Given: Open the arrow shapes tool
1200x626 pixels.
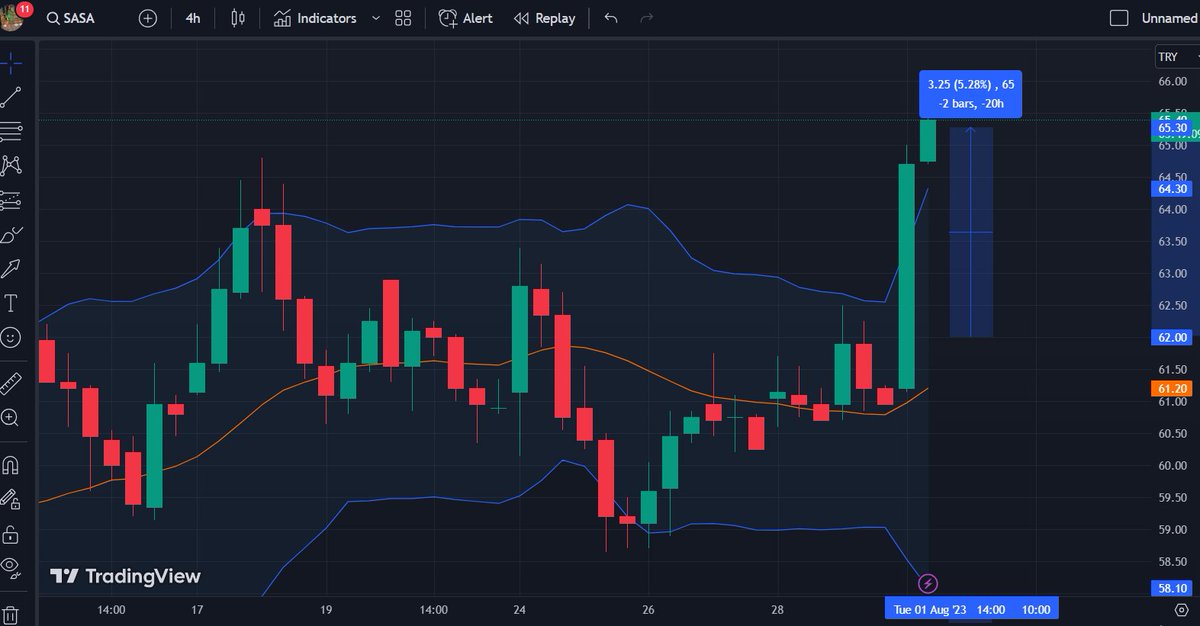Looking at the screenshot, I should click(x=11, y=269).
